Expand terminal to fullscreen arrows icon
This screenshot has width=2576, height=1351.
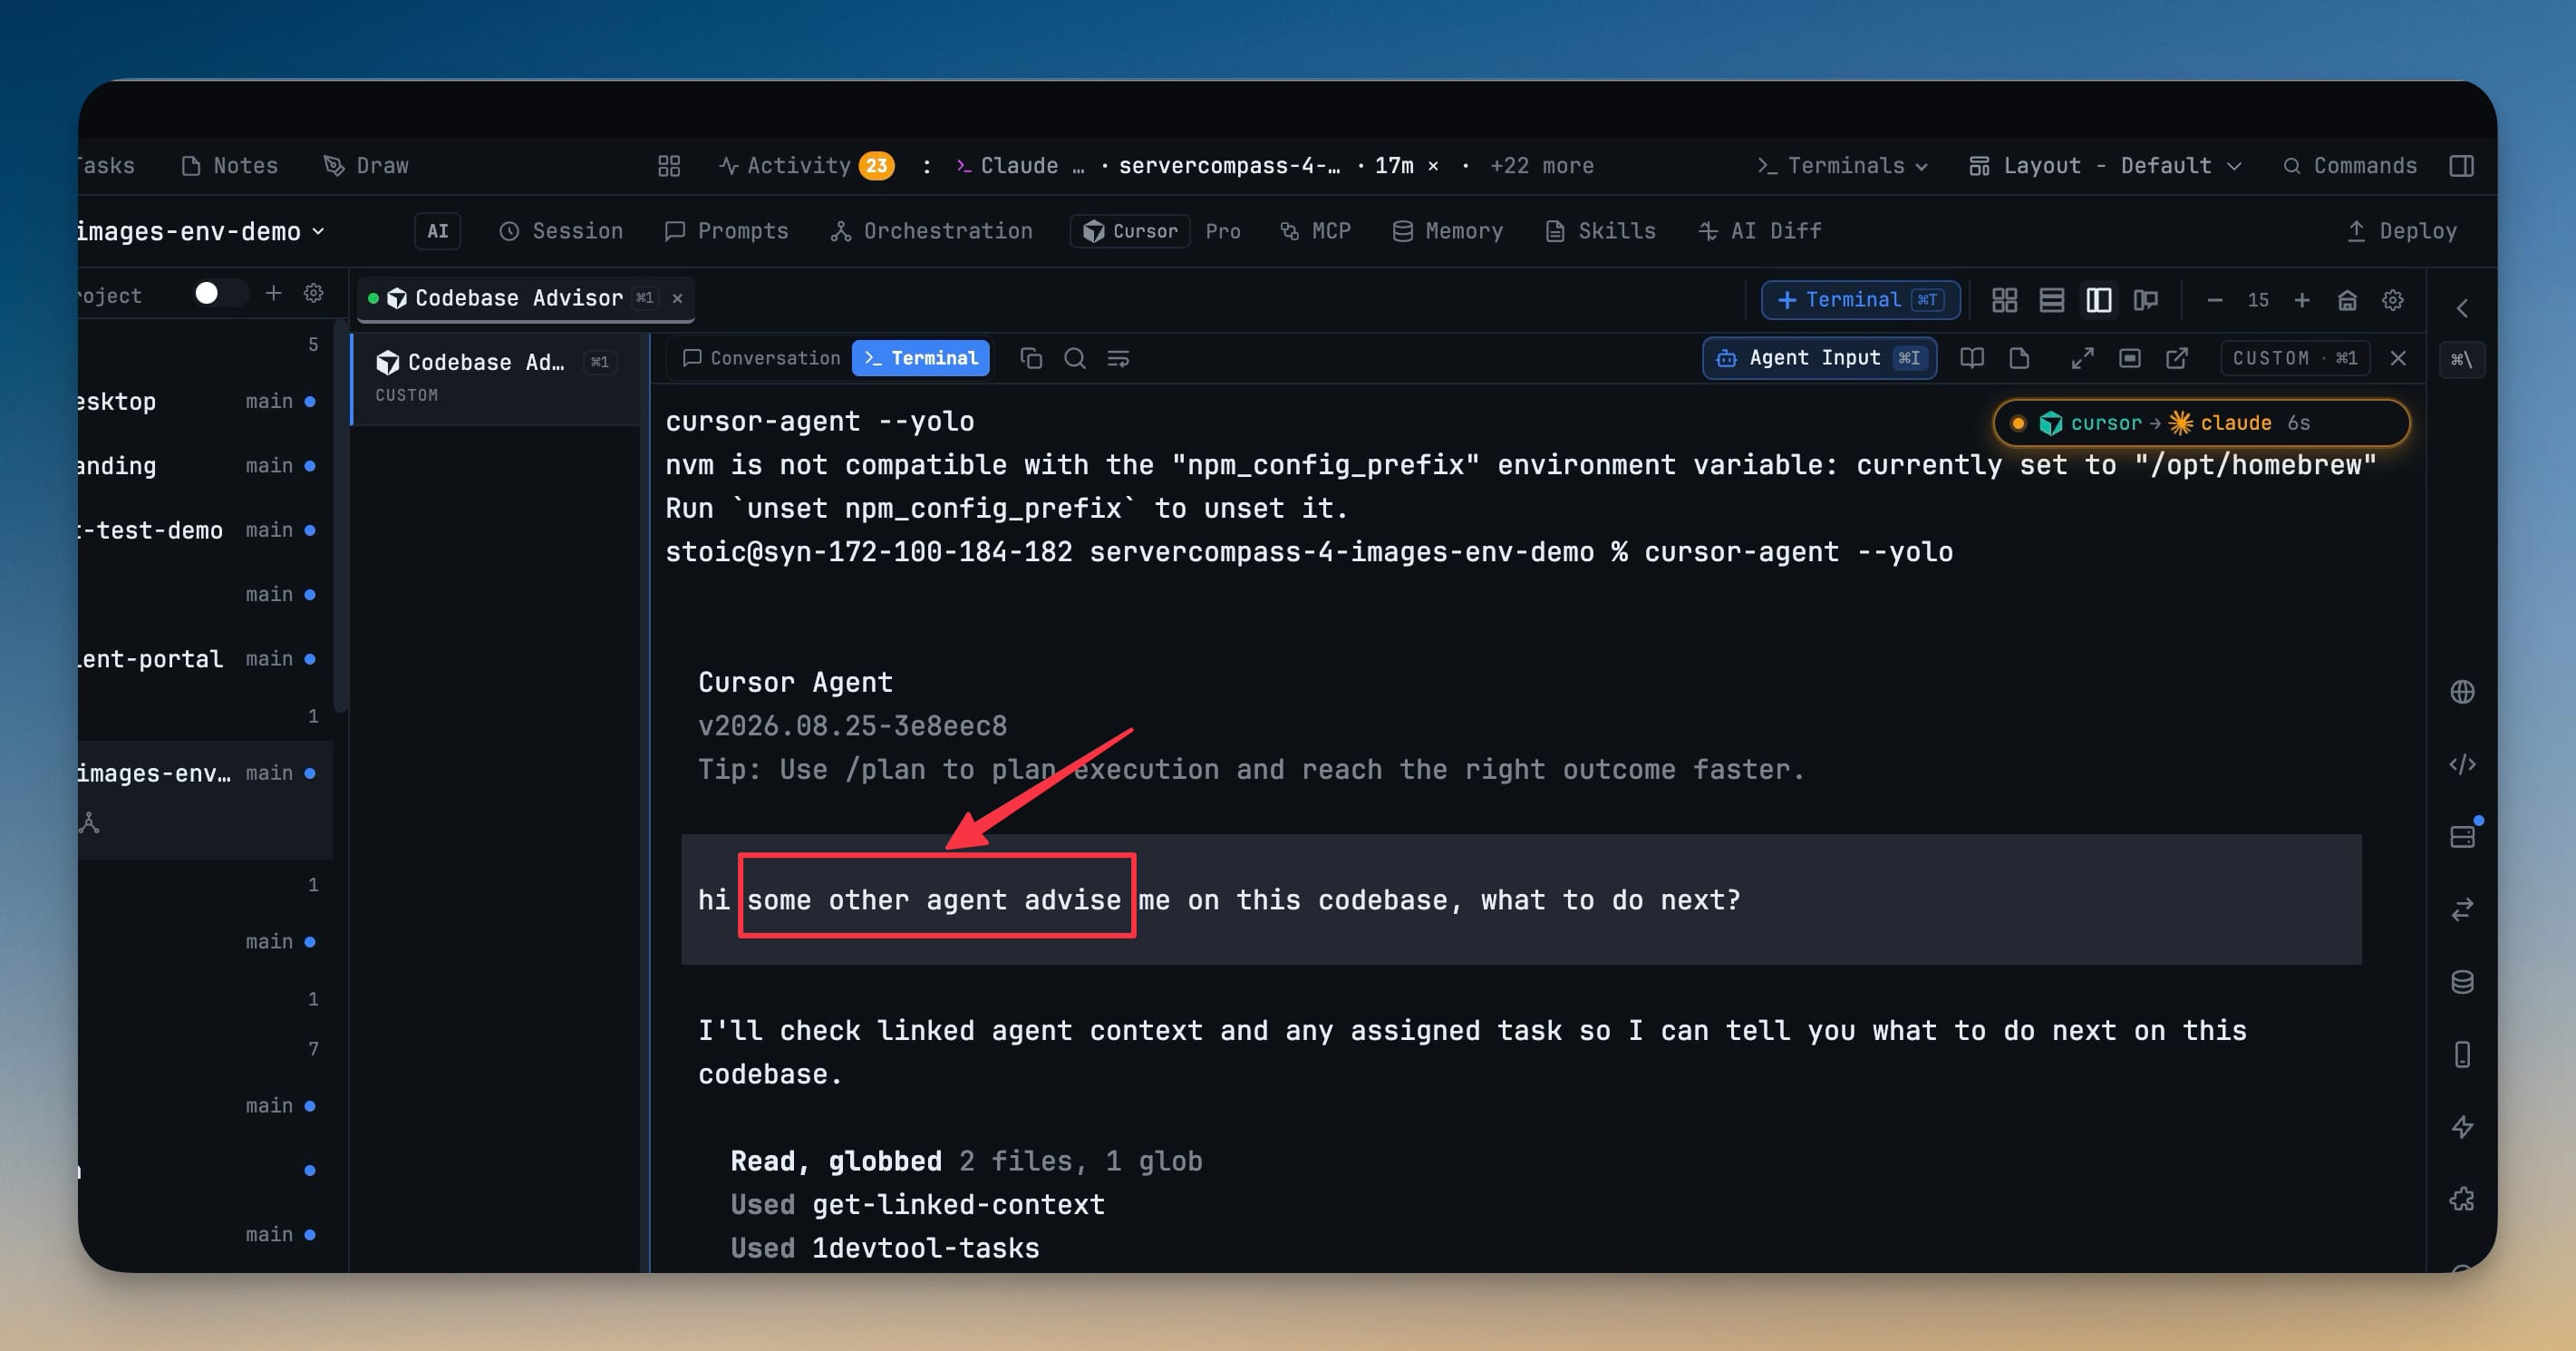coord(2082,358)
